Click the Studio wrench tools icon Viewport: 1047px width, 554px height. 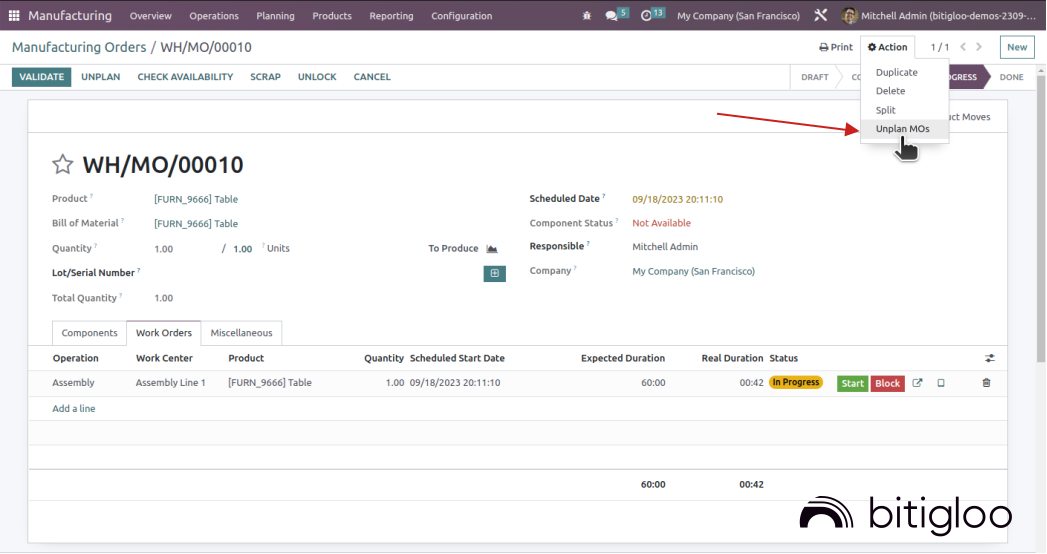pos(821,15)
